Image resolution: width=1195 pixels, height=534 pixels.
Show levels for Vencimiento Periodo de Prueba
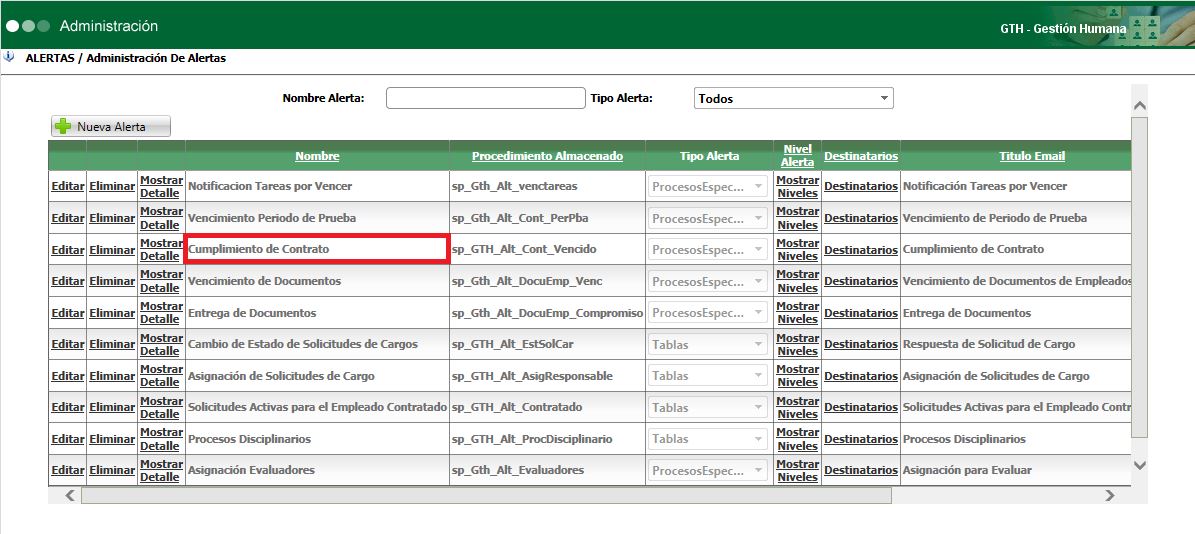tap(797, 218)
